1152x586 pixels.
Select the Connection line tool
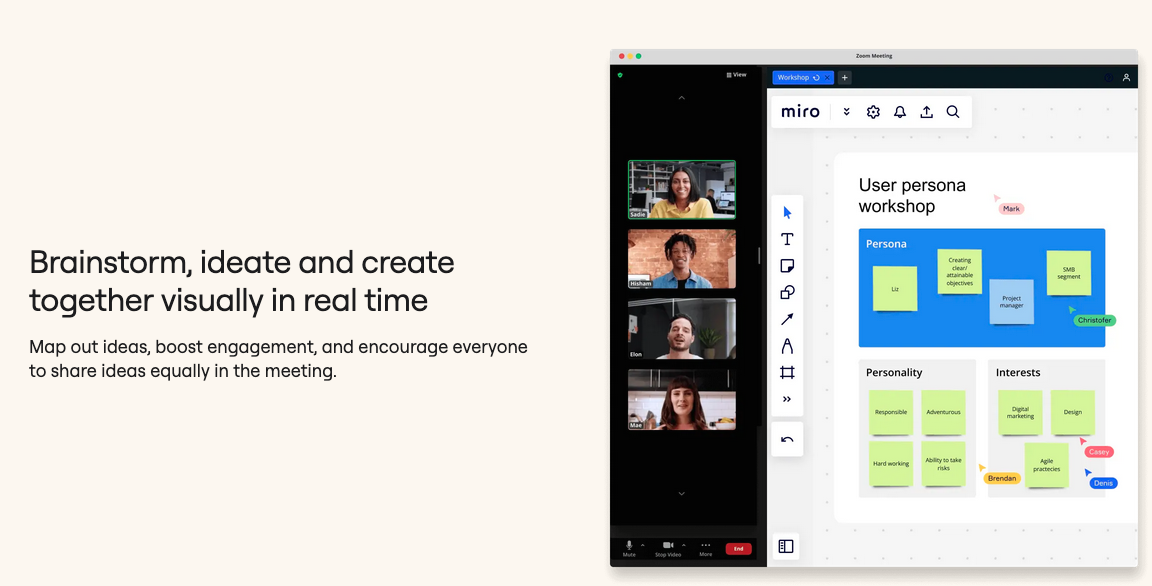[x=787, y=319]
